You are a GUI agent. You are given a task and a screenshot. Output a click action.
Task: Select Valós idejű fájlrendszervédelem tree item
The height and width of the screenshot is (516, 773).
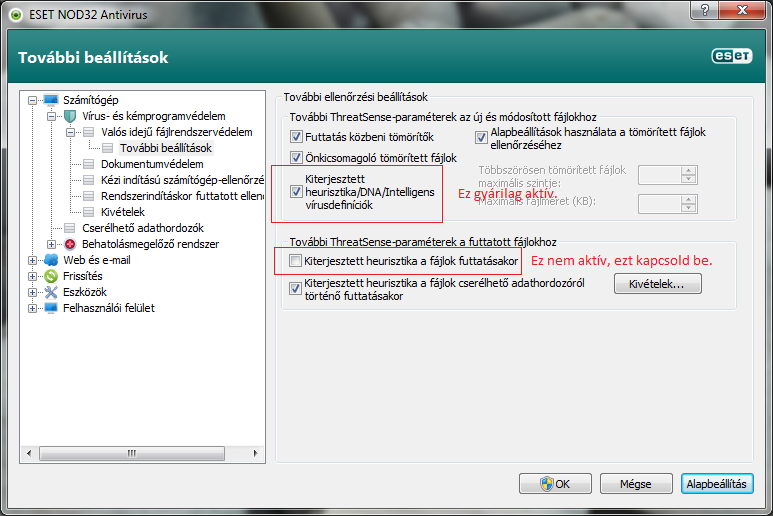click(176, 132)
